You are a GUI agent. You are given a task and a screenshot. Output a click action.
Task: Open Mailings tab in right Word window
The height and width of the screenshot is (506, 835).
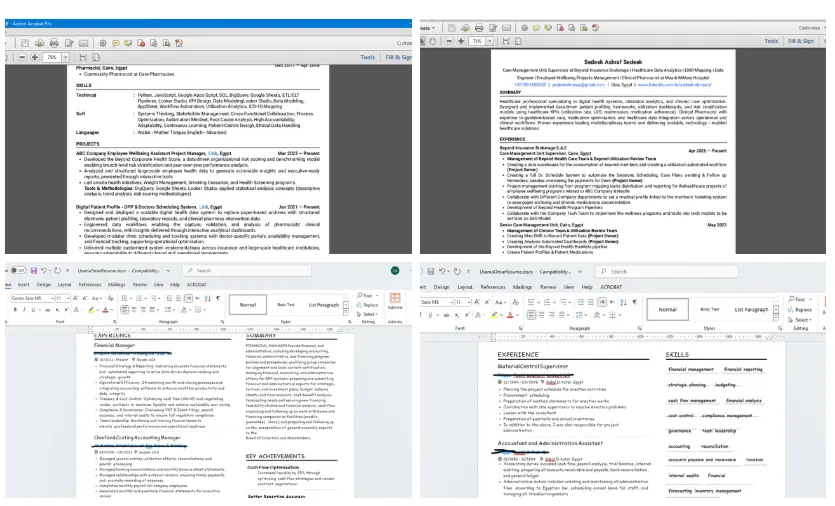coord(522,287)
